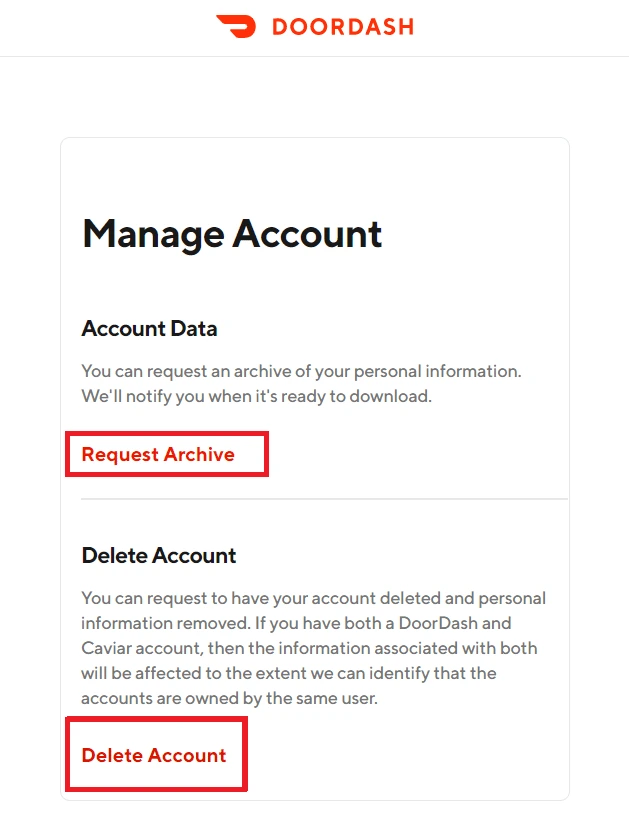Click the header's bottom border line
Screen dimensions: 629x833
(x=314, y=56)
